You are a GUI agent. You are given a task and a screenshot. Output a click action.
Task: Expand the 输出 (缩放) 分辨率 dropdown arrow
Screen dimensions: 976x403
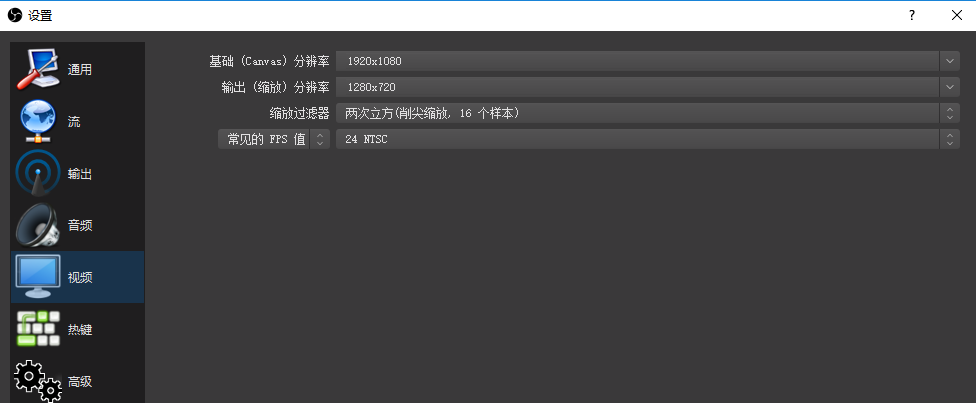tap(949, 87)
